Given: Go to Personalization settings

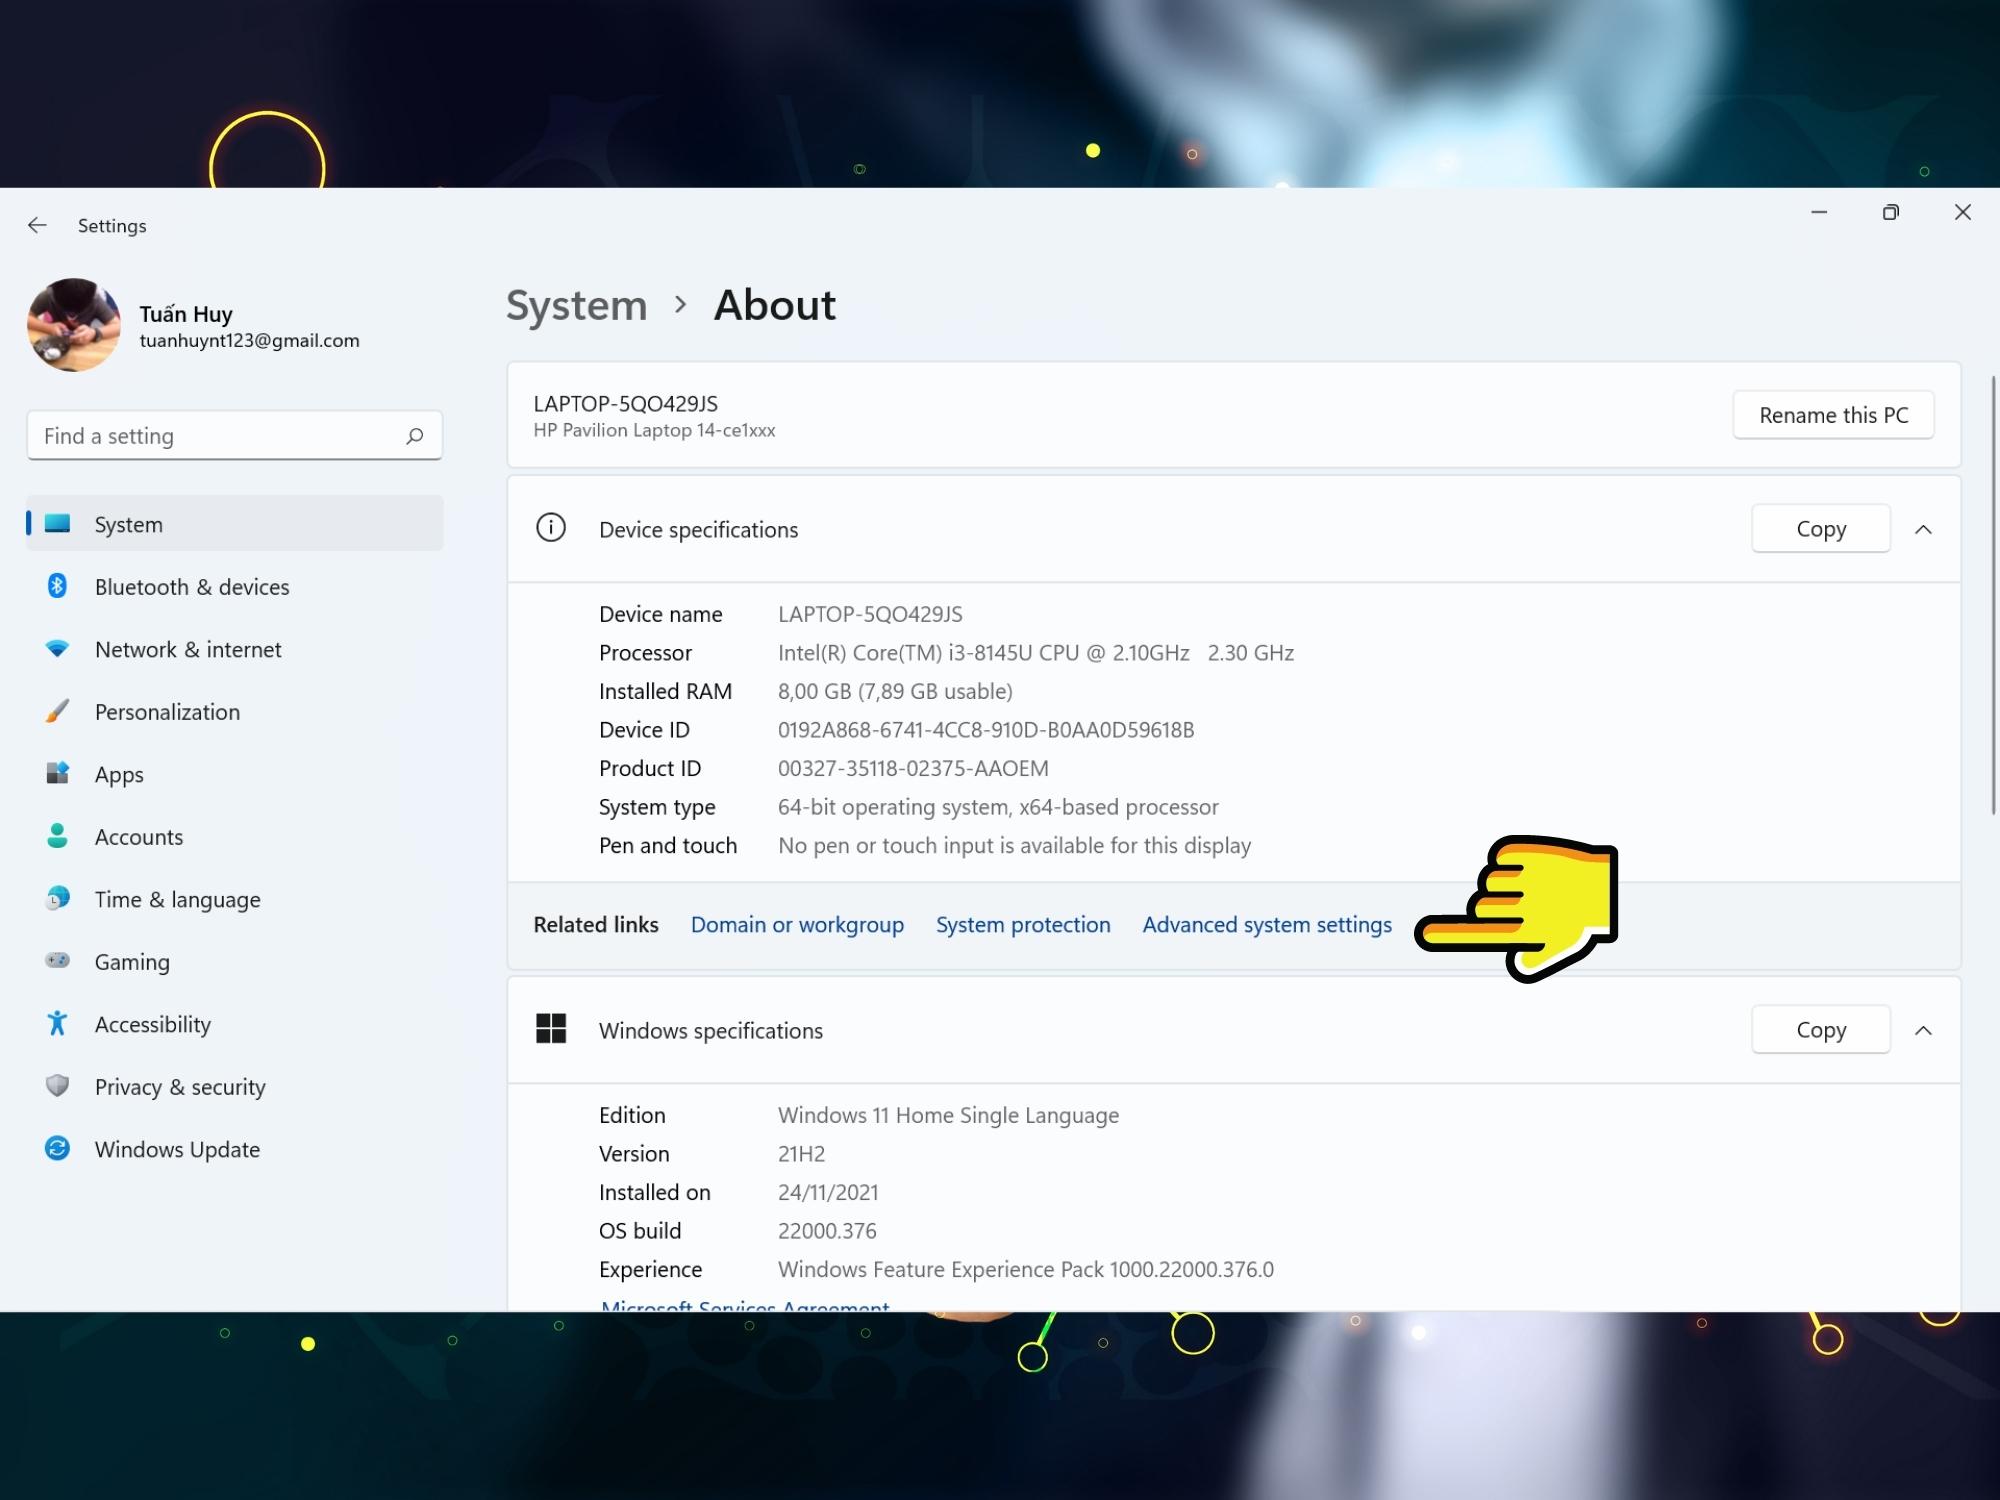Looking at the screenshot, I should tap(235, 711).
